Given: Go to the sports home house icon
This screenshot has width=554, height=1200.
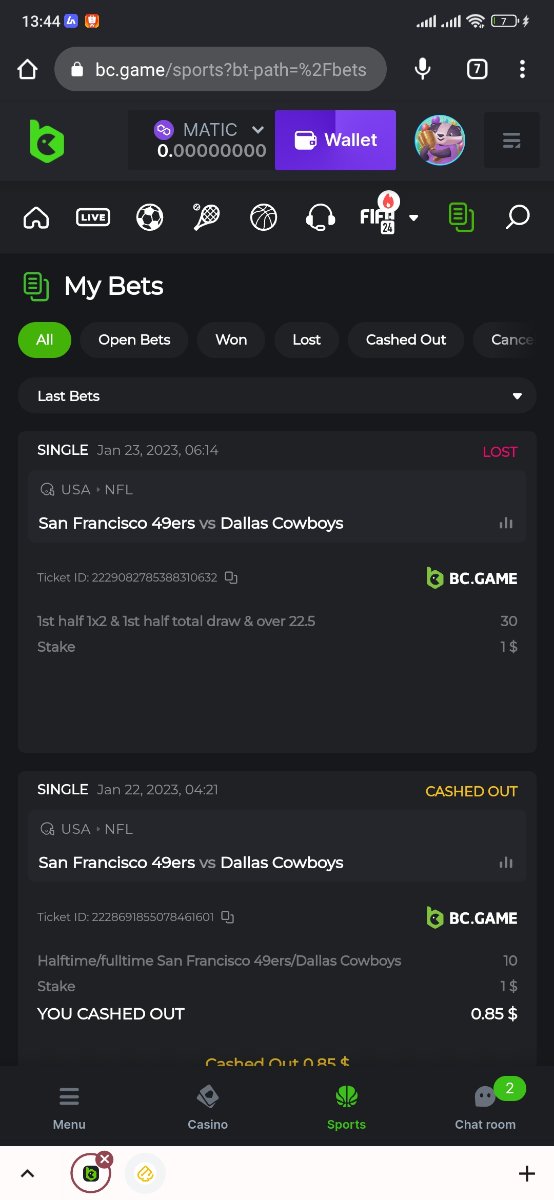Looking at the screenshot, I should click(x=36, y=217).
